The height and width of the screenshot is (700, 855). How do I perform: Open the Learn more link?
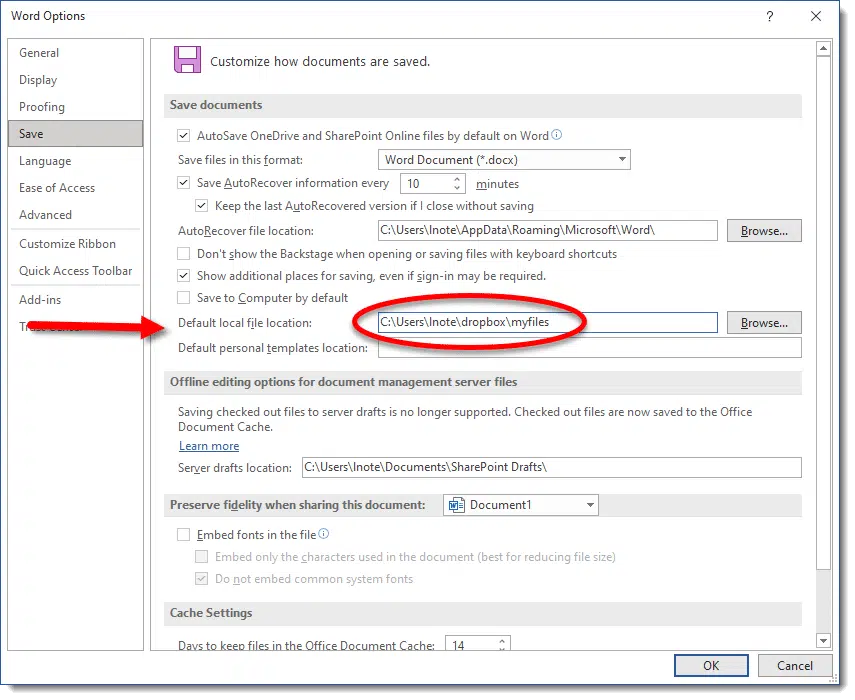pyautogui.click(x=209, y=446)
